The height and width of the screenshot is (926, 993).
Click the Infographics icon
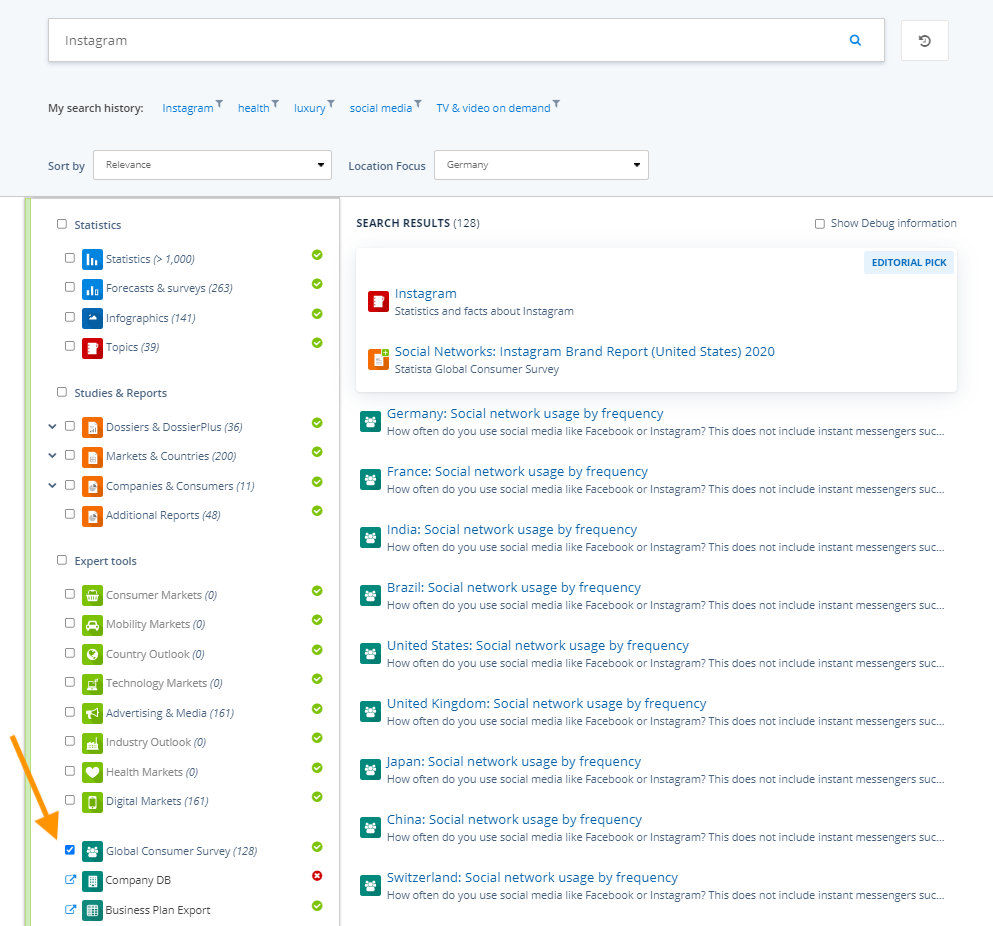92,318
